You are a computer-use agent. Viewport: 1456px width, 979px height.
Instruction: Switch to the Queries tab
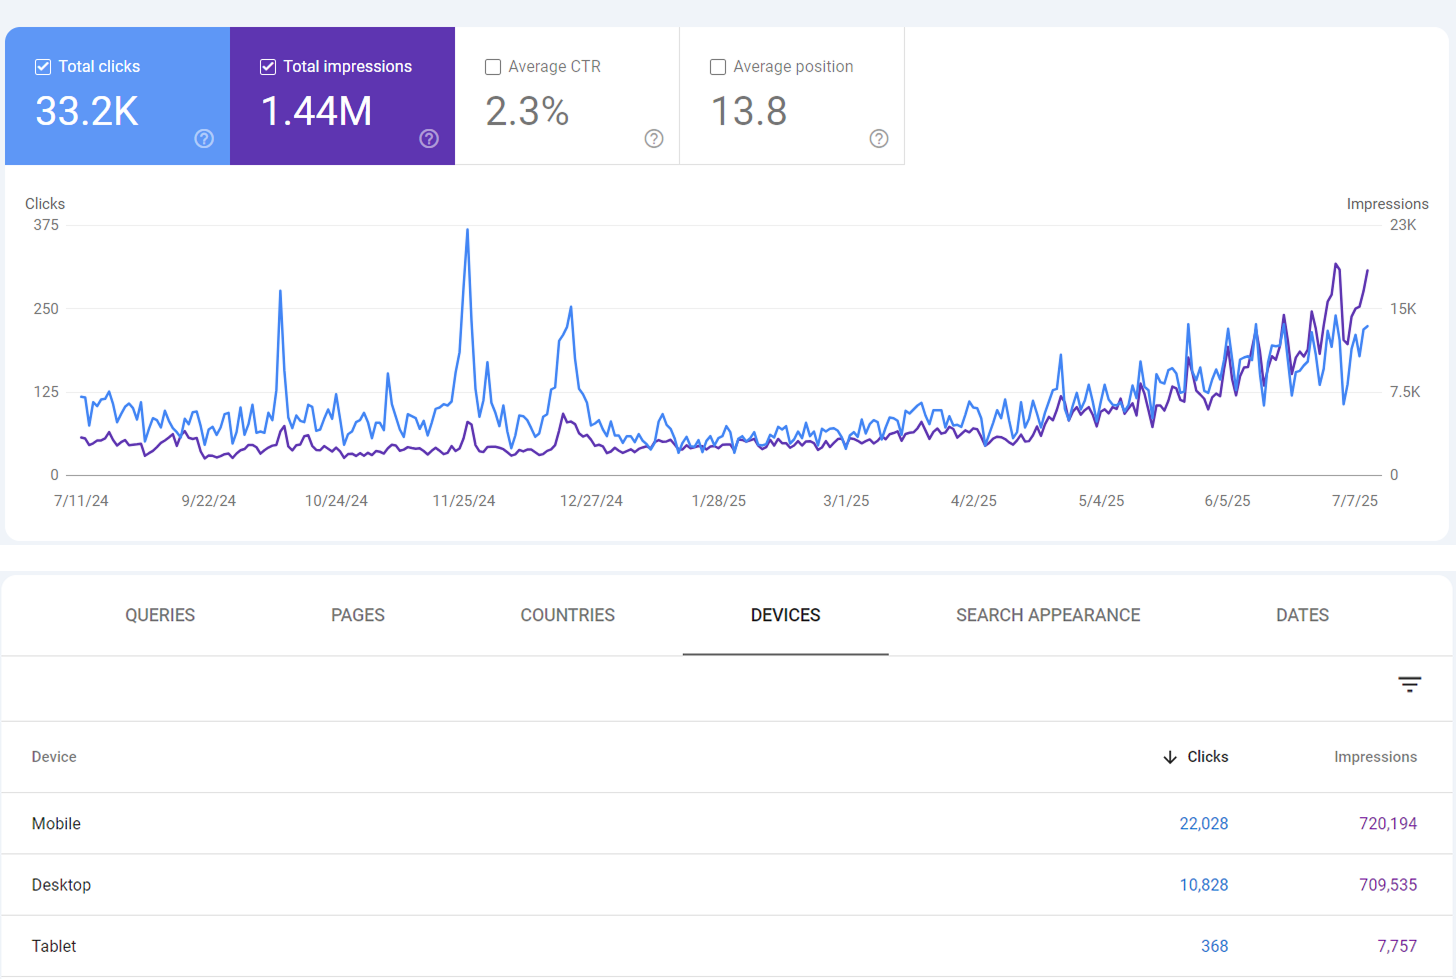tap(160, 615)
